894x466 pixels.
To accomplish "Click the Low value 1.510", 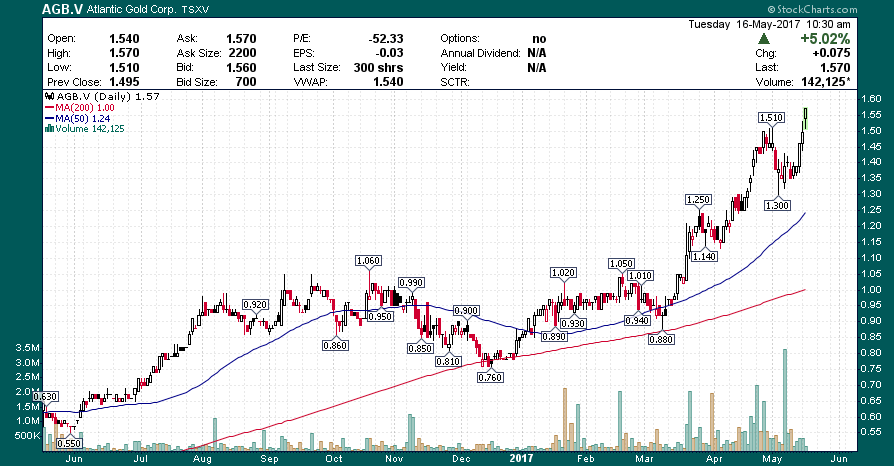I will 124,67.
